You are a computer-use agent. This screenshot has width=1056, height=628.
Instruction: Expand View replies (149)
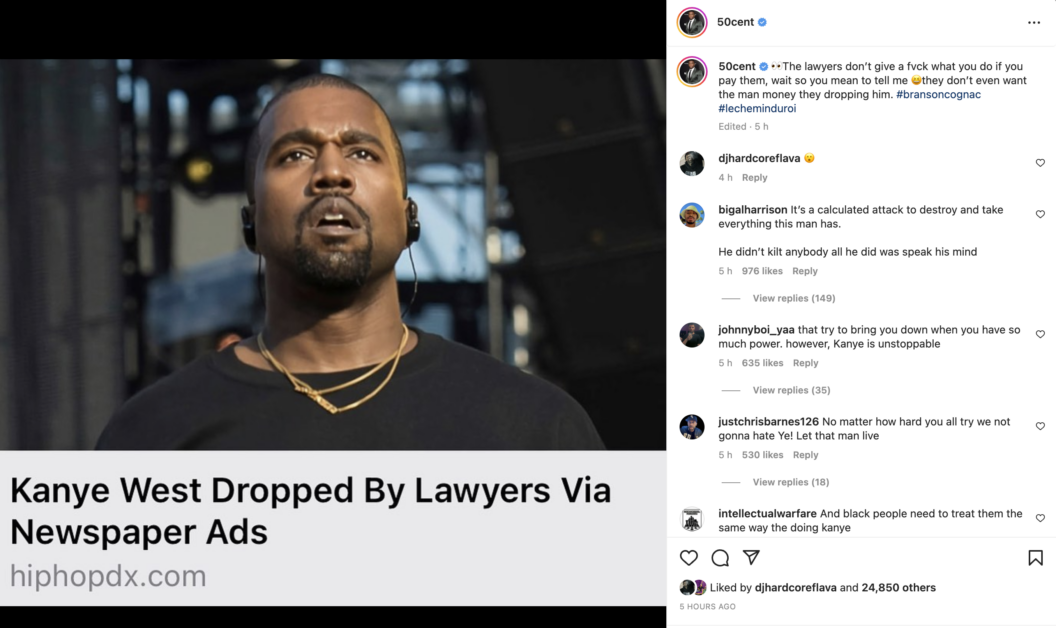[793, 298]
